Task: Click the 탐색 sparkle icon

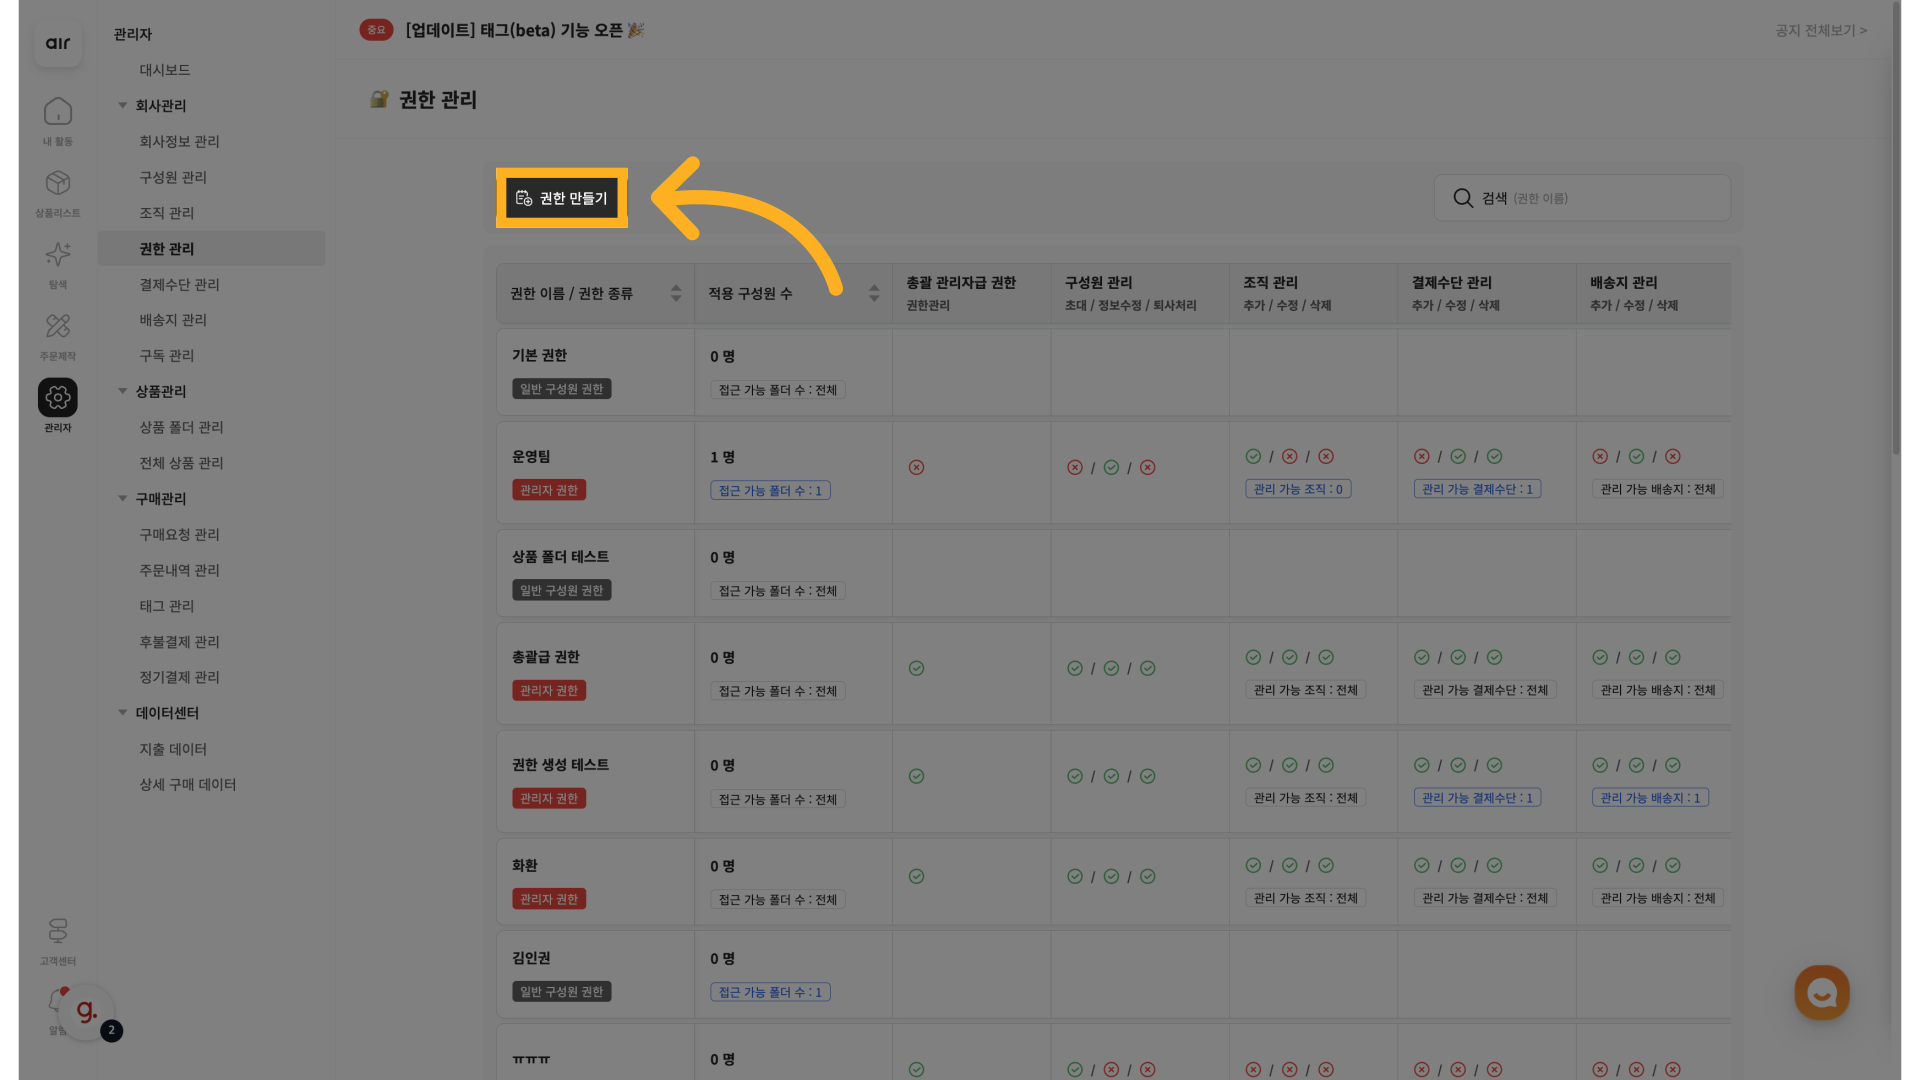Action: [58, 255]
